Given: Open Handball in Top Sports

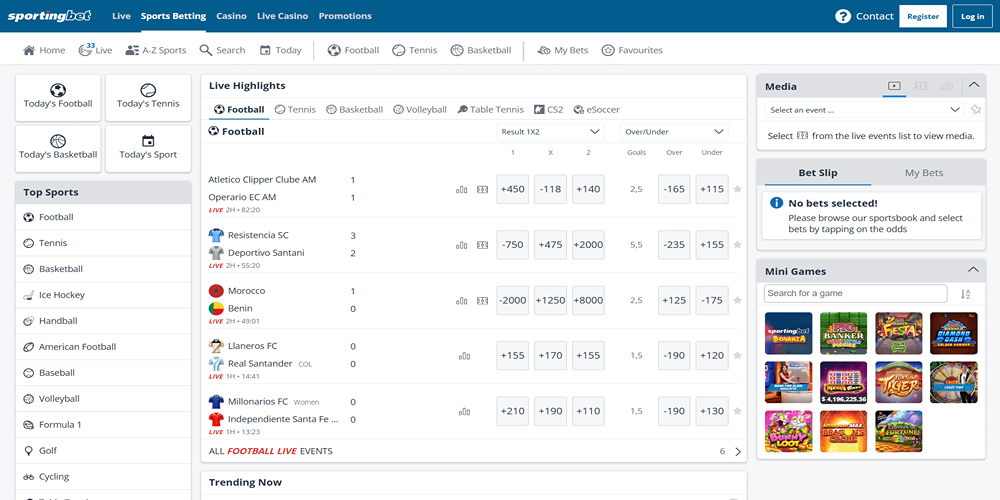Looking at the screenshot, I should pos(103,321).
